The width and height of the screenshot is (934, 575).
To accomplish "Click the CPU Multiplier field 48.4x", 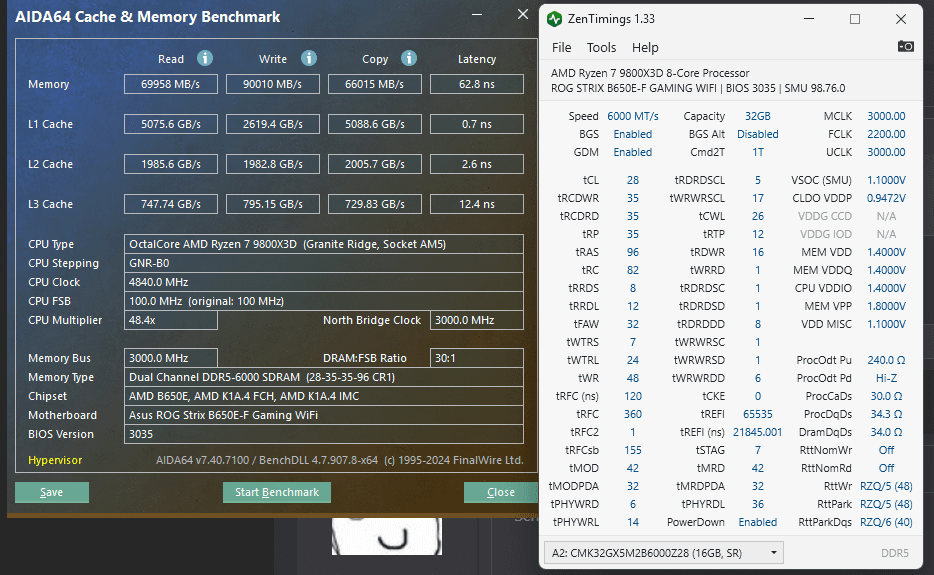I will [171, 320].
